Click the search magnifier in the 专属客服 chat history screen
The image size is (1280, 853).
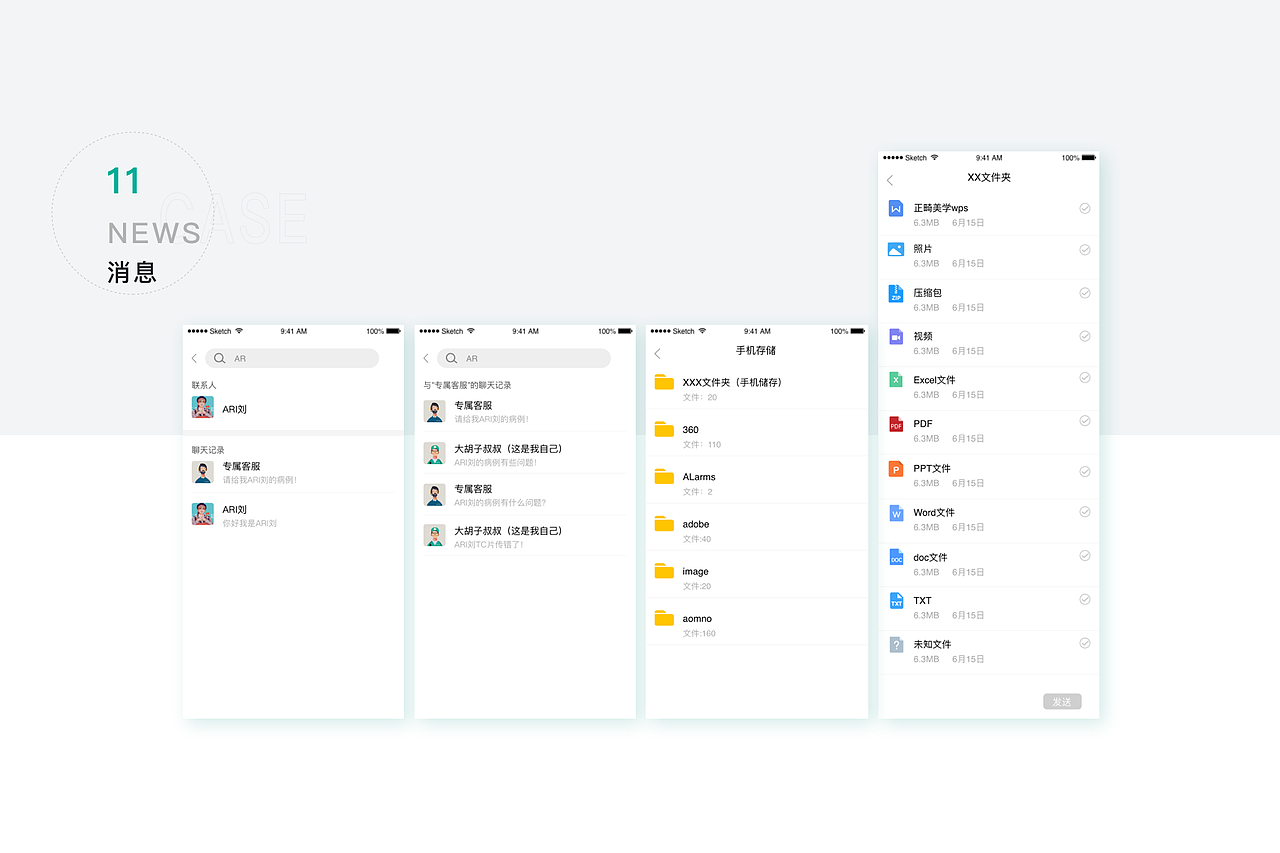pos(452,358)
